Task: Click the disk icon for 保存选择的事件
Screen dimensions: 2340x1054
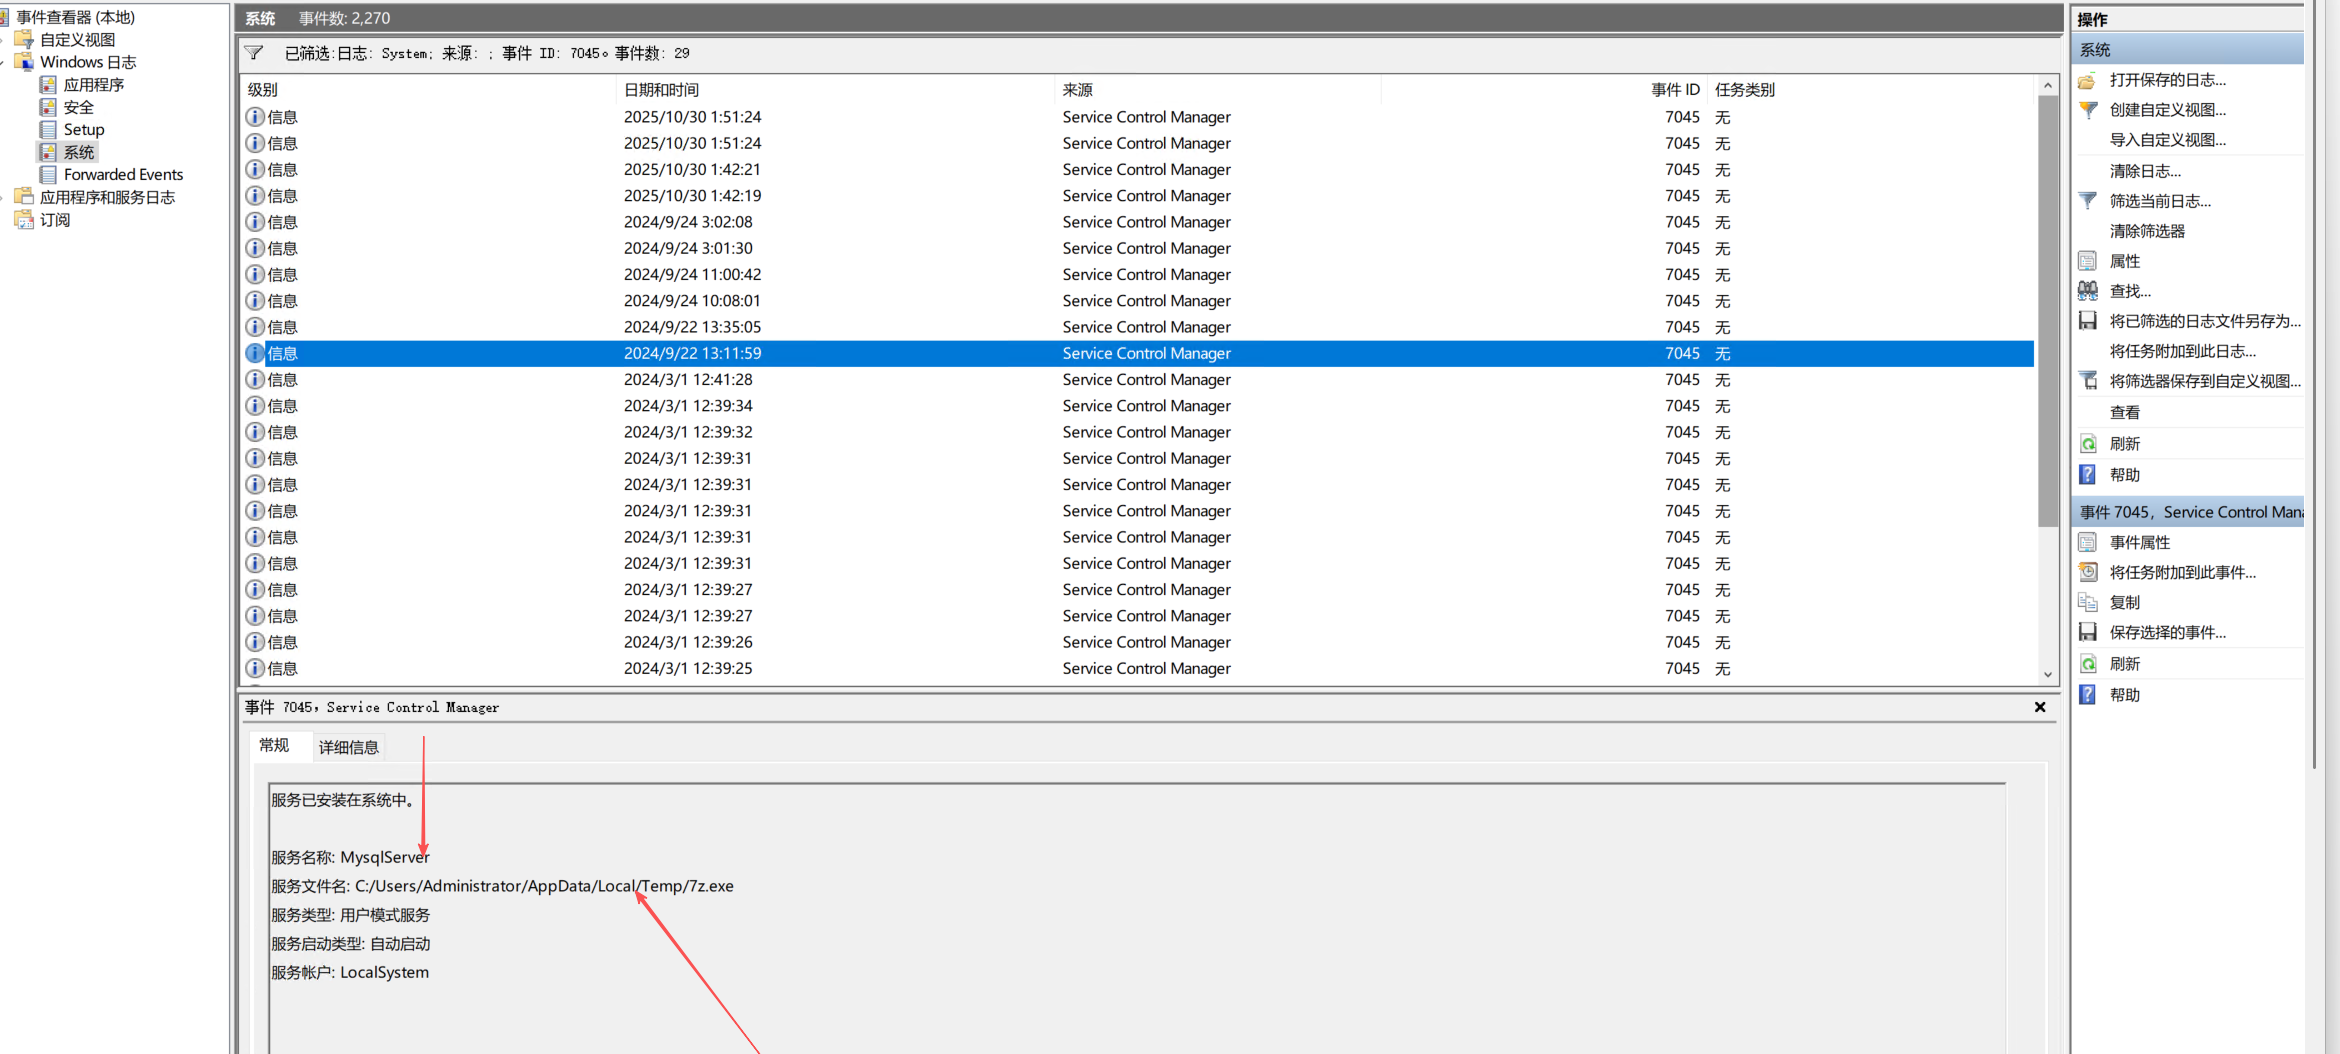Action: 2087,632
